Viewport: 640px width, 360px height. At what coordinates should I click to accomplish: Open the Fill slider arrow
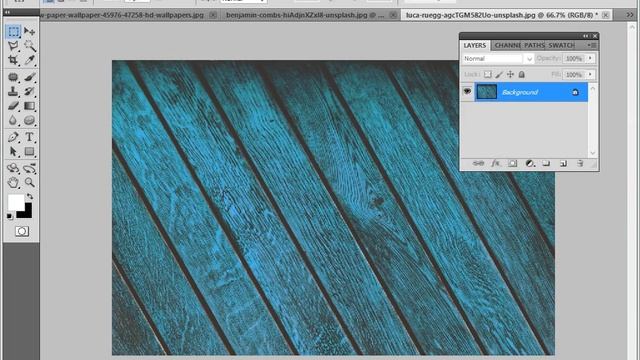[x=590, y=75]
